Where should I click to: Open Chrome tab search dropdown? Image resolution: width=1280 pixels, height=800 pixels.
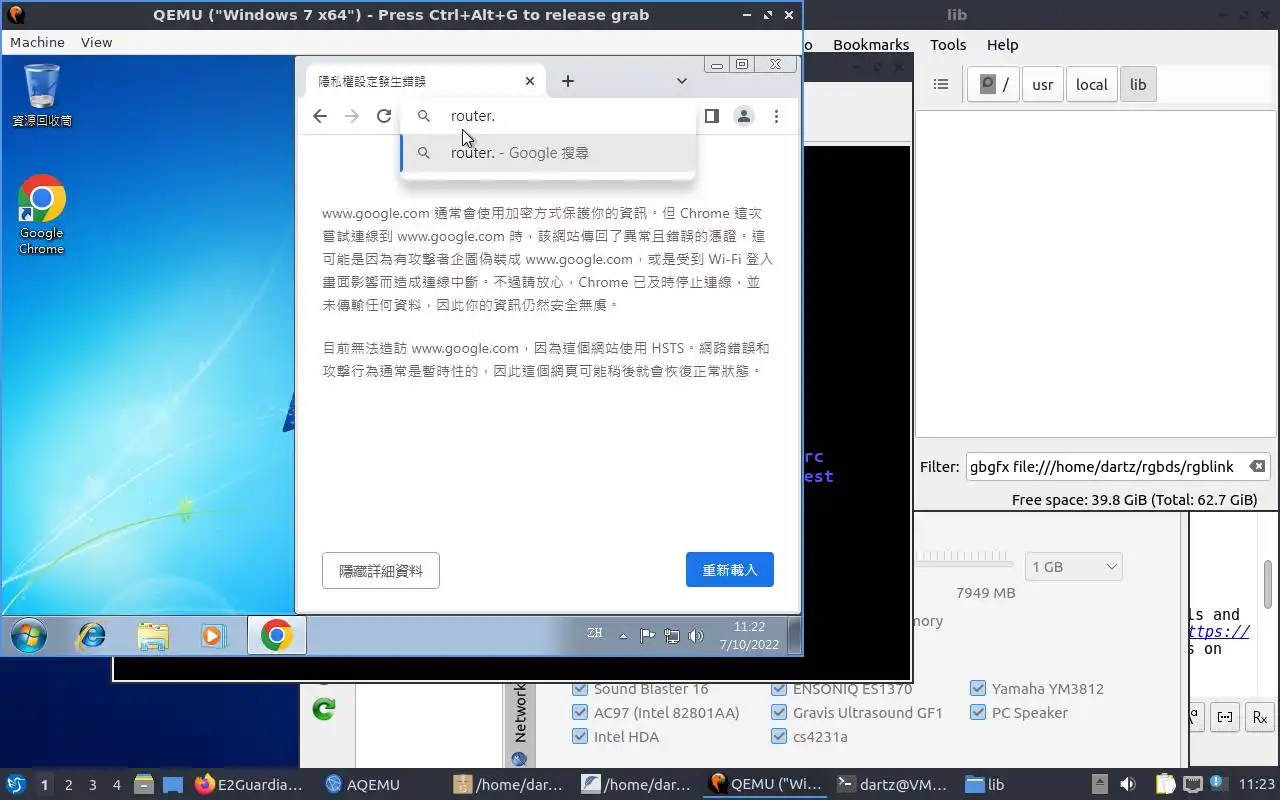click(x=681, y=81)
